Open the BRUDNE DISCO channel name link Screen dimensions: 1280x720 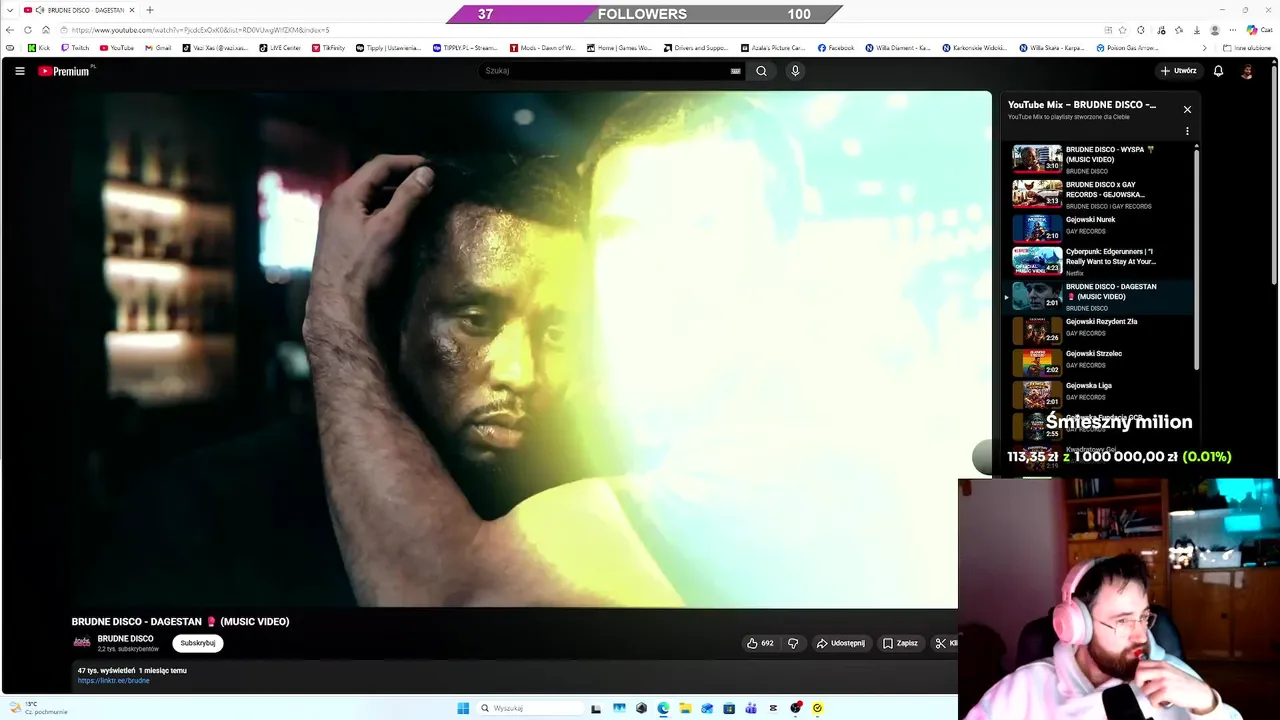click(125, 638)
